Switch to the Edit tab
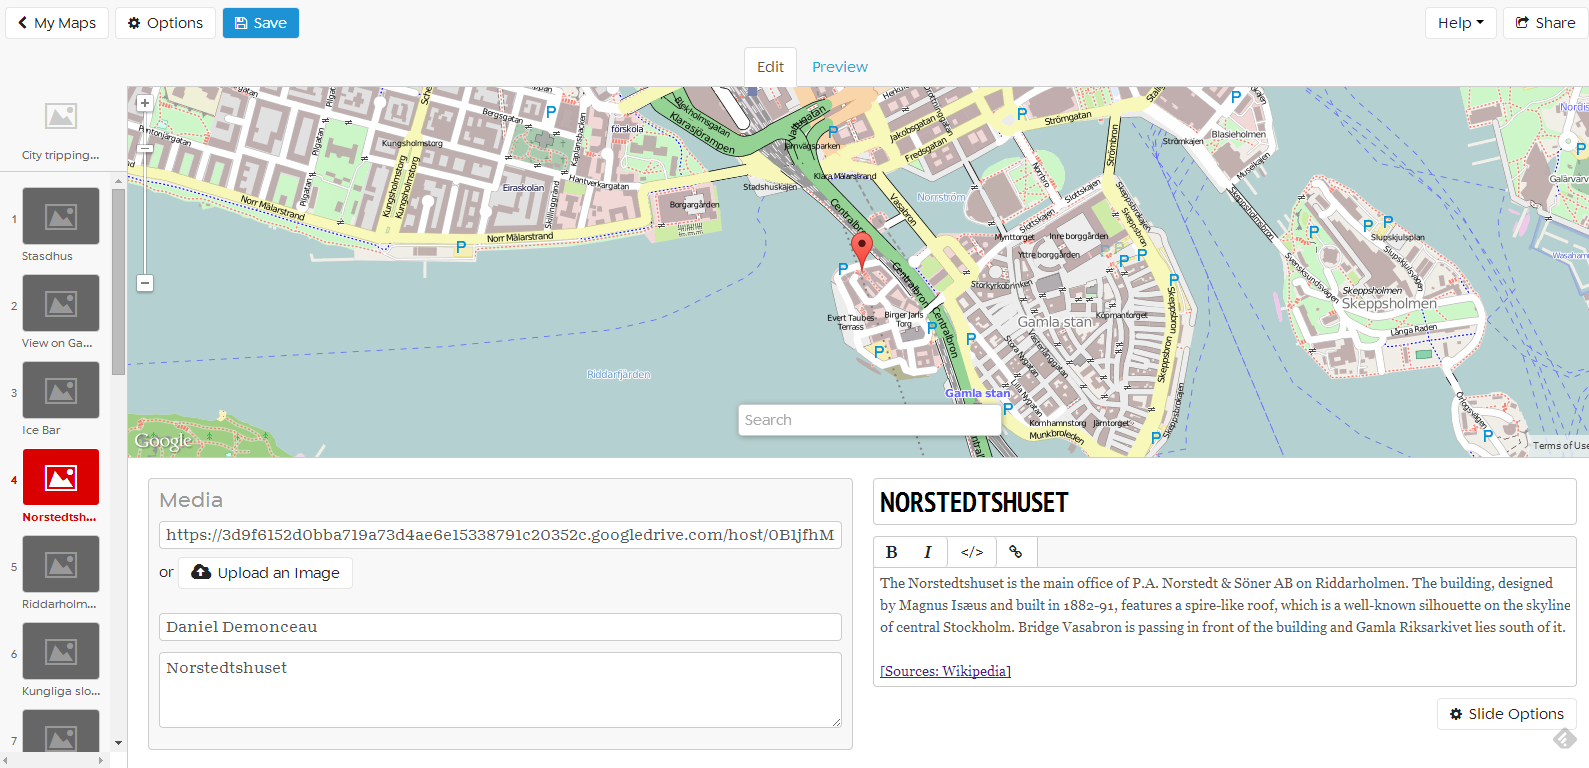The image size is (1589, 768). click(770, 67)
